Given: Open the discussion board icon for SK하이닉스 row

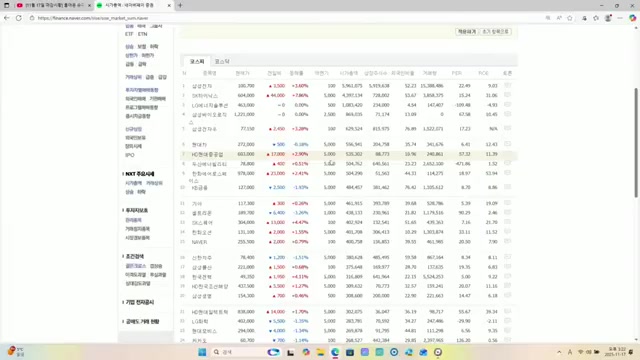Looking at the screenshot, I should pyautogui.click(x=507, y=95).
